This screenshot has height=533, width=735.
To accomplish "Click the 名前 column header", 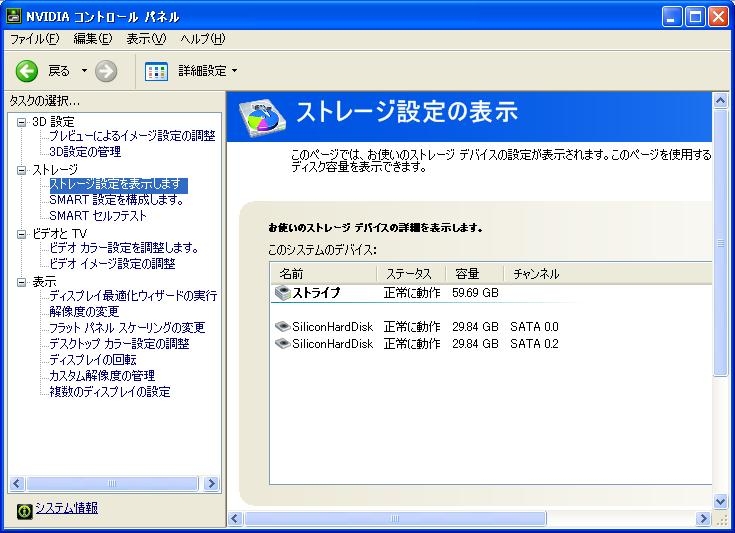I will point(323,274).
